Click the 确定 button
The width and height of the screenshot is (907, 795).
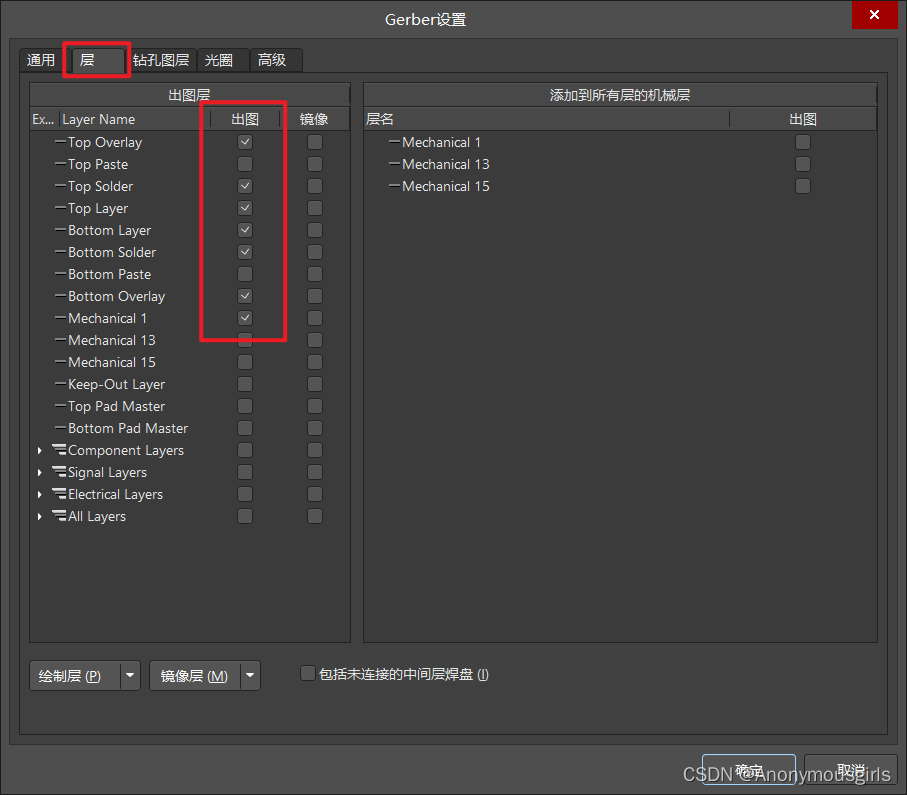pos(748,770)
